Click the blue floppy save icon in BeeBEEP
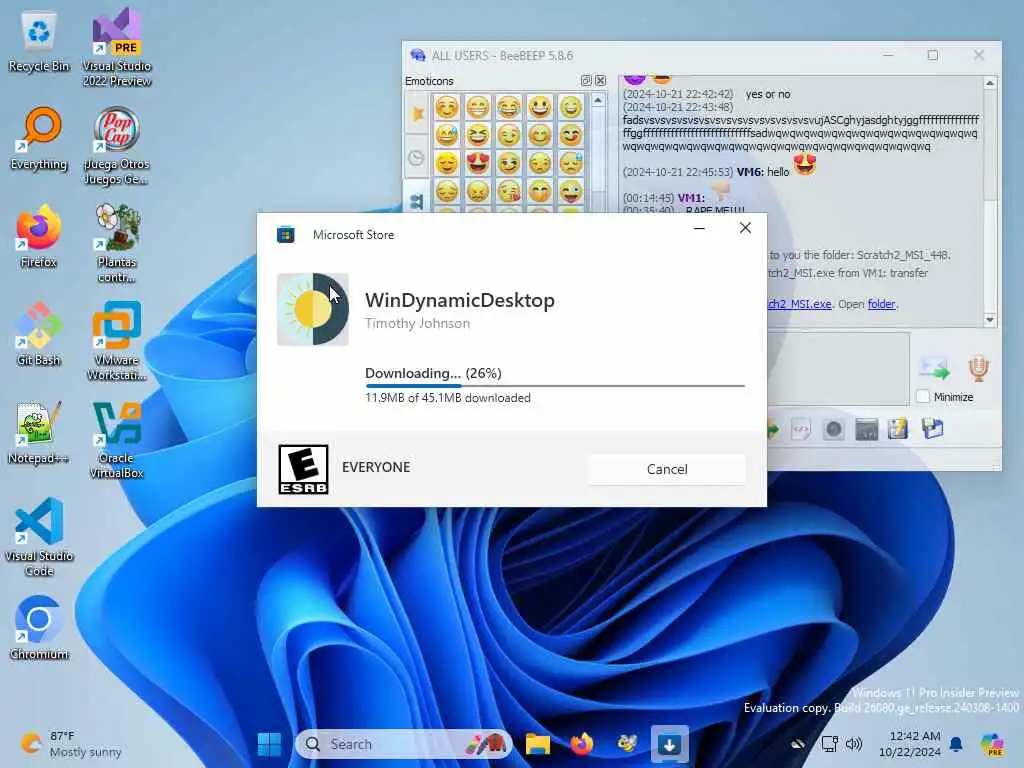This screenshot has width=1024, height=768. [933, 428]
